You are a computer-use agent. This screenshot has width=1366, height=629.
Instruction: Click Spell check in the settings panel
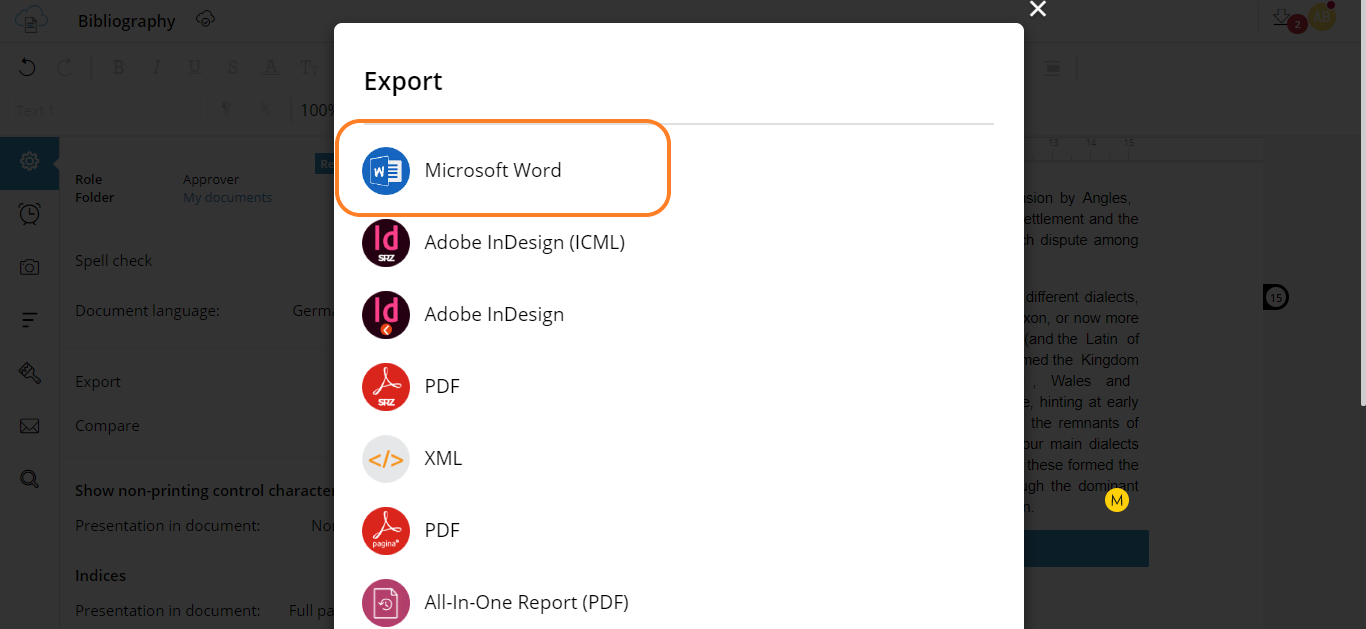click(114, 261)
